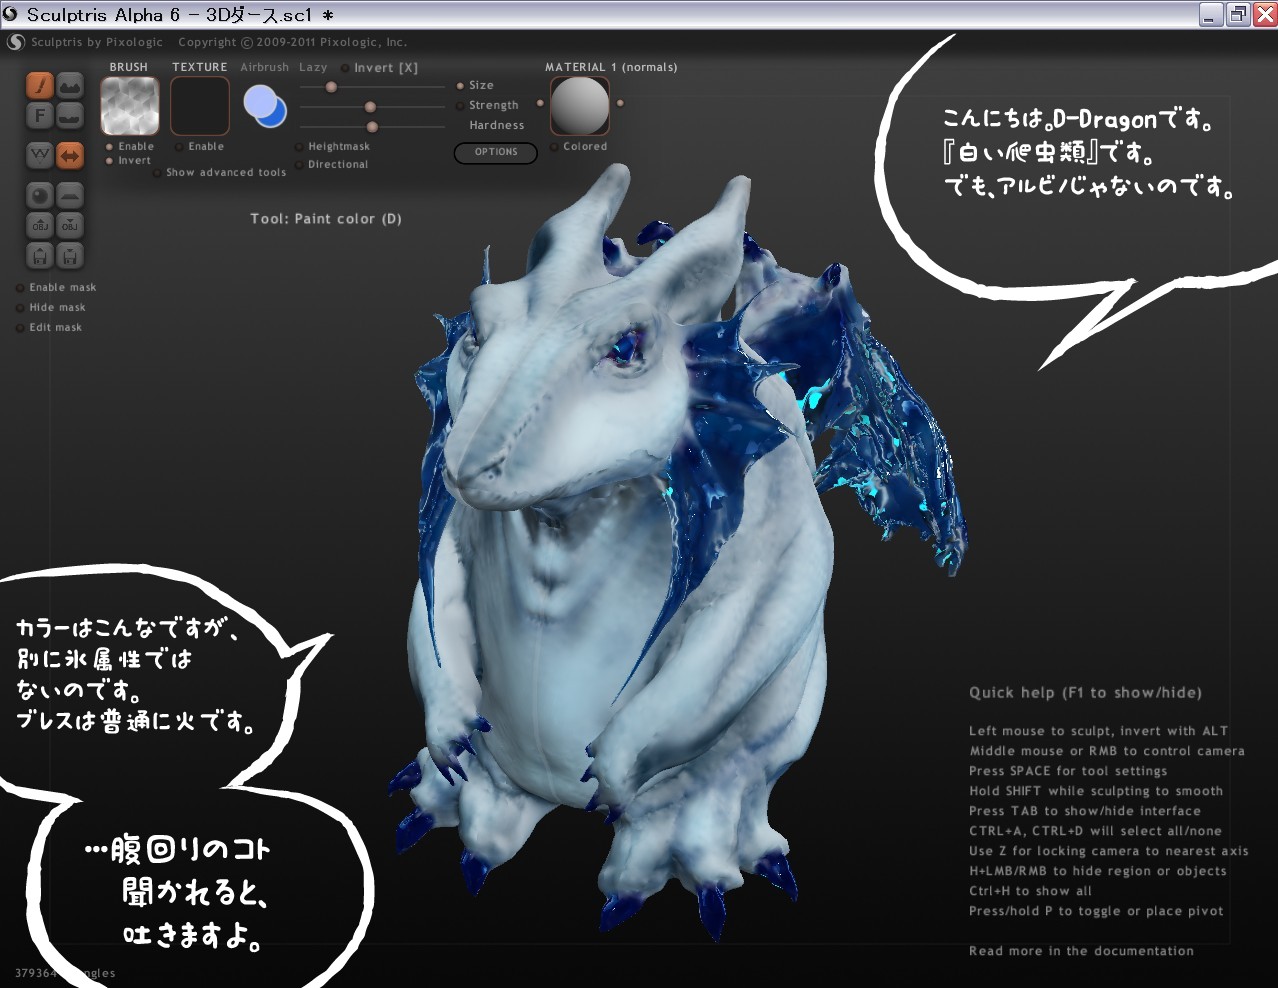Toggle wireframe display icon
This screenshot has width=1278, height=988.
pyautogui.click(x=40, y=155)
